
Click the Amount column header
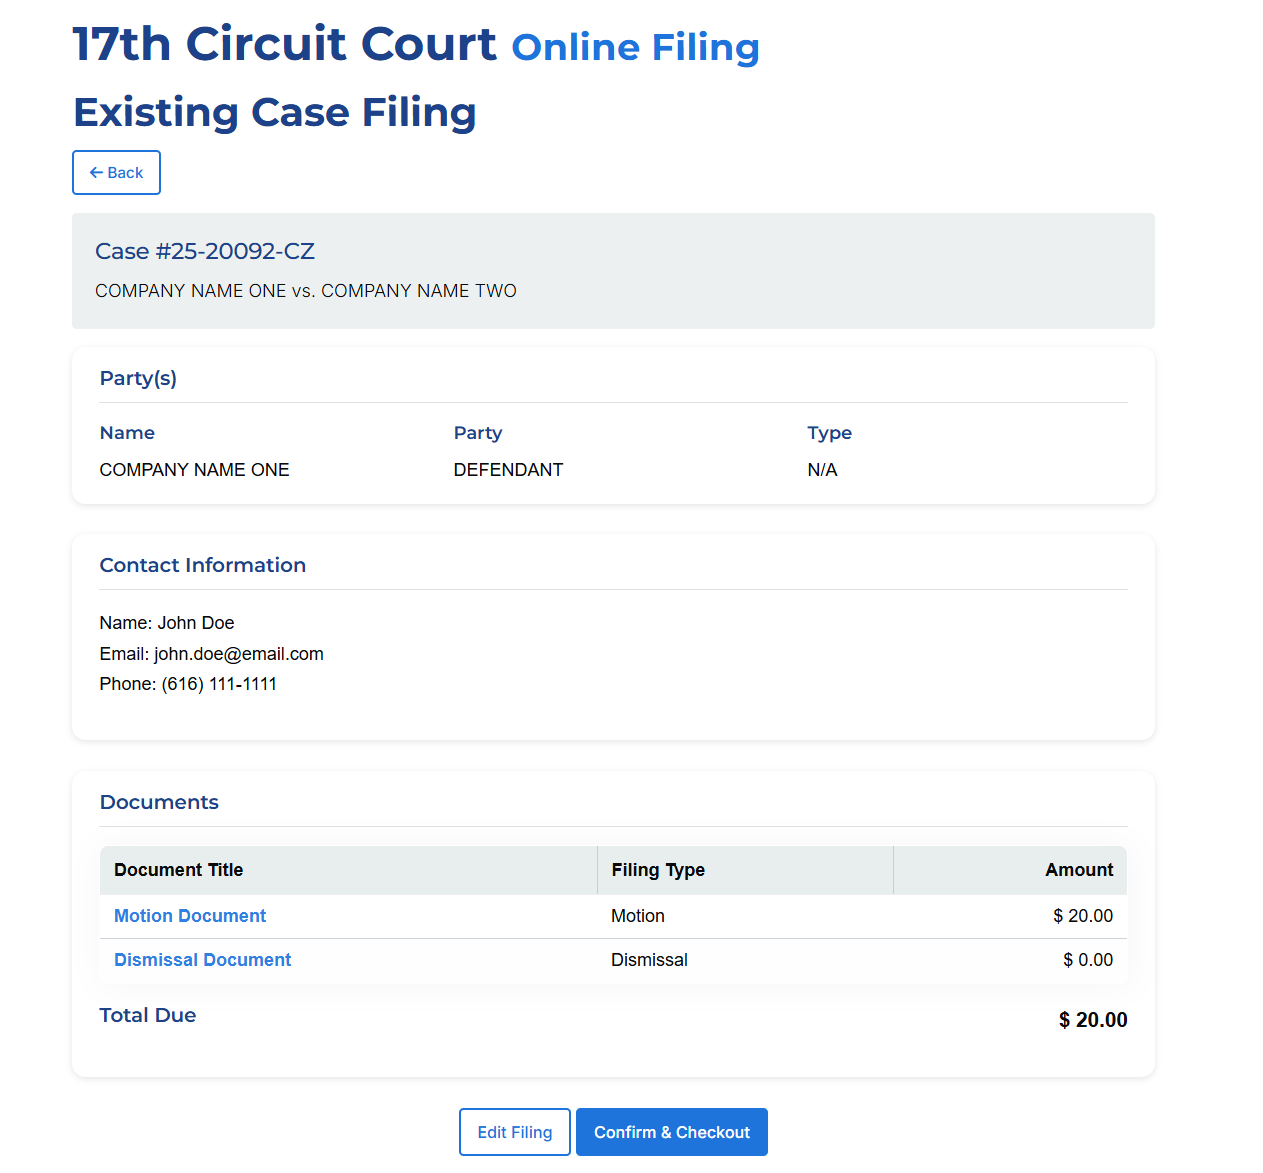pyautogui.click(x=1078, y=870)
